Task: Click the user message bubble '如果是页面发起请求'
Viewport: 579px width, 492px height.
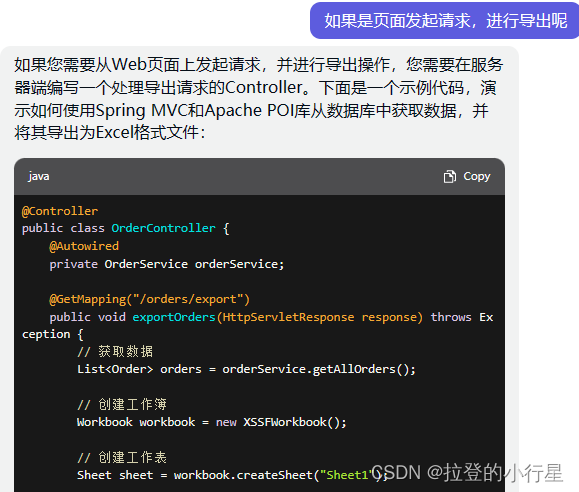Action: (445, 21)
